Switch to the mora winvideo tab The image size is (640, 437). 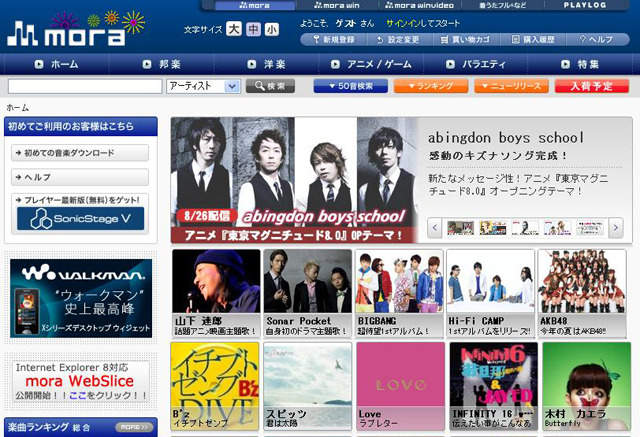pos(419,5)
